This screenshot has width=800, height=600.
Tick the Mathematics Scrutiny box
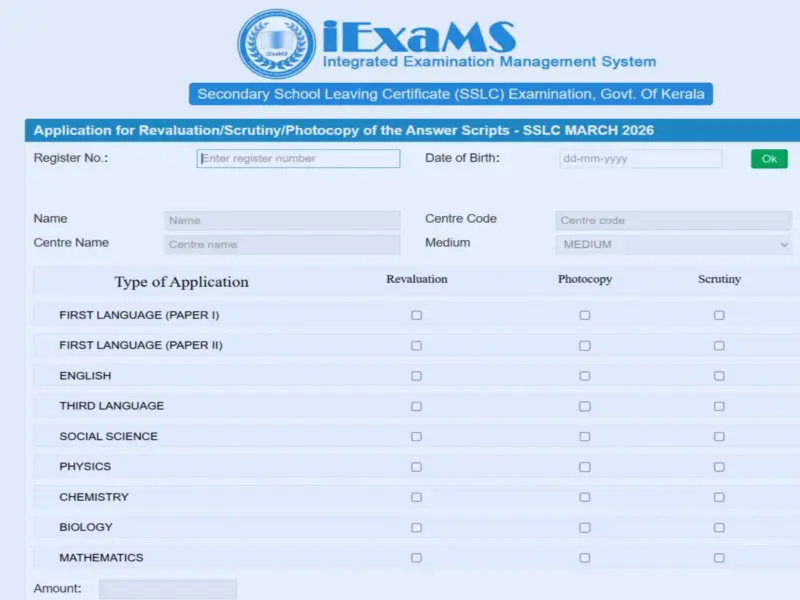pyautogui.click(x=719, y=558)
